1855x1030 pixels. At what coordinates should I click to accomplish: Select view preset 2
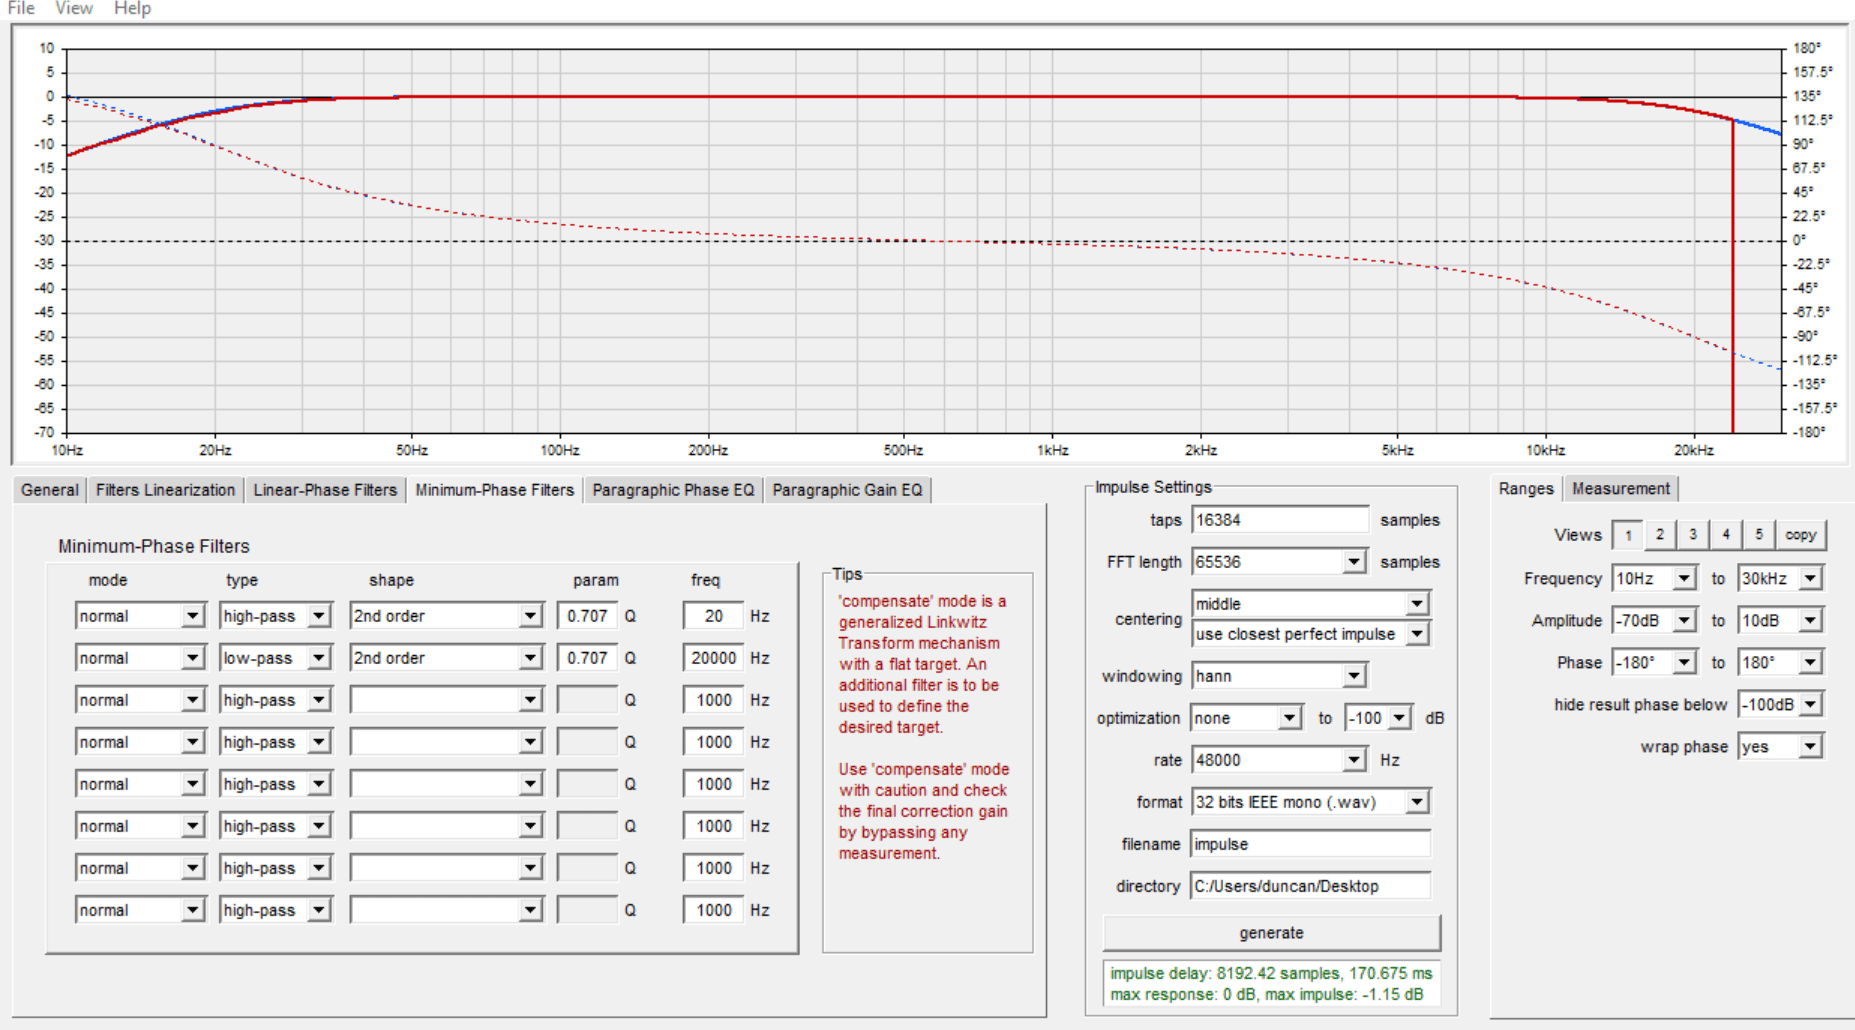(x=1660, y=535)
